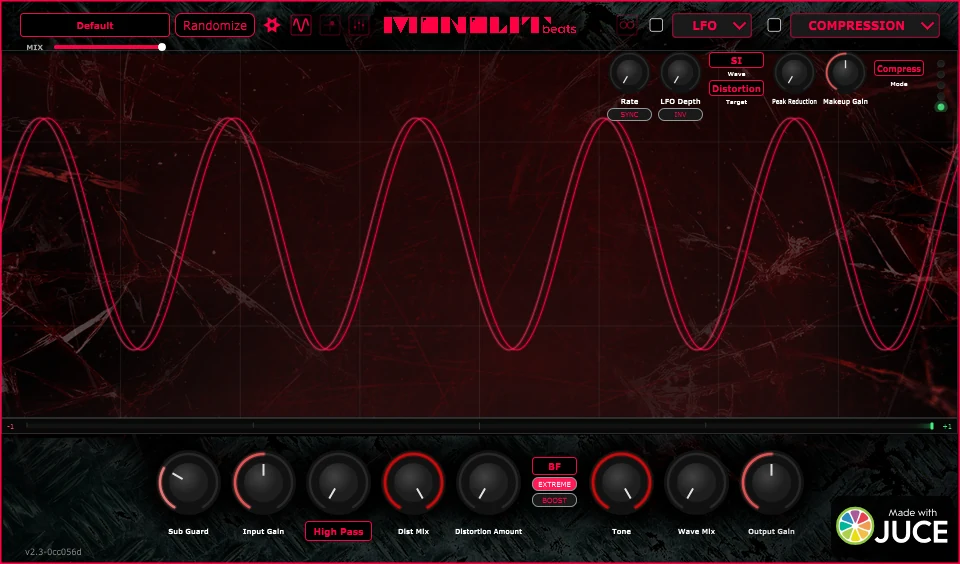The height and width of the screenshot is (564, 960).
Task: Open the LFO section dropdown
Action: (x=711, y=26)
